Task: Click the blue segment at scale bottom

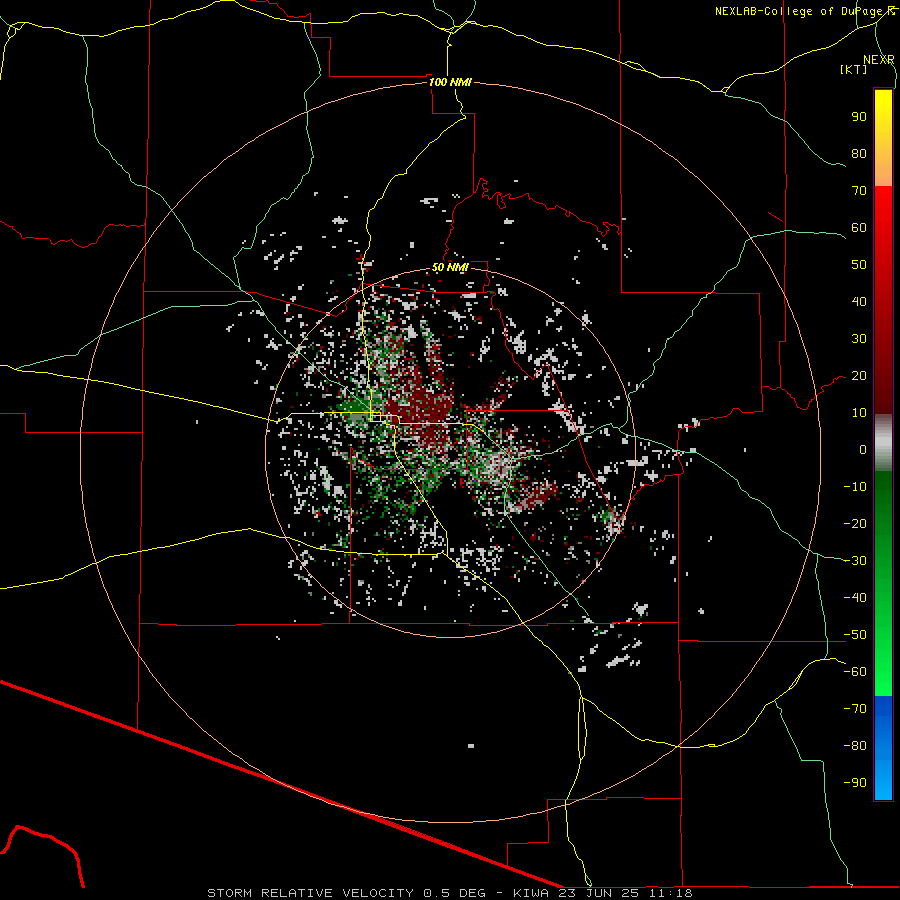Action: click(883, 747)
